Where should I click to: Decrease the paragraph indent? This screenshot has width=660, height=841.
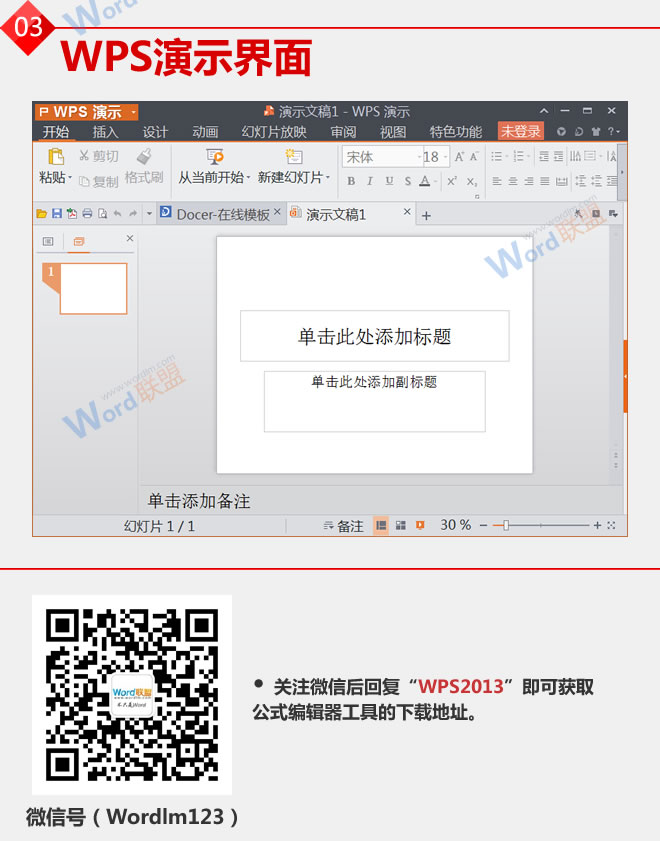543,157
